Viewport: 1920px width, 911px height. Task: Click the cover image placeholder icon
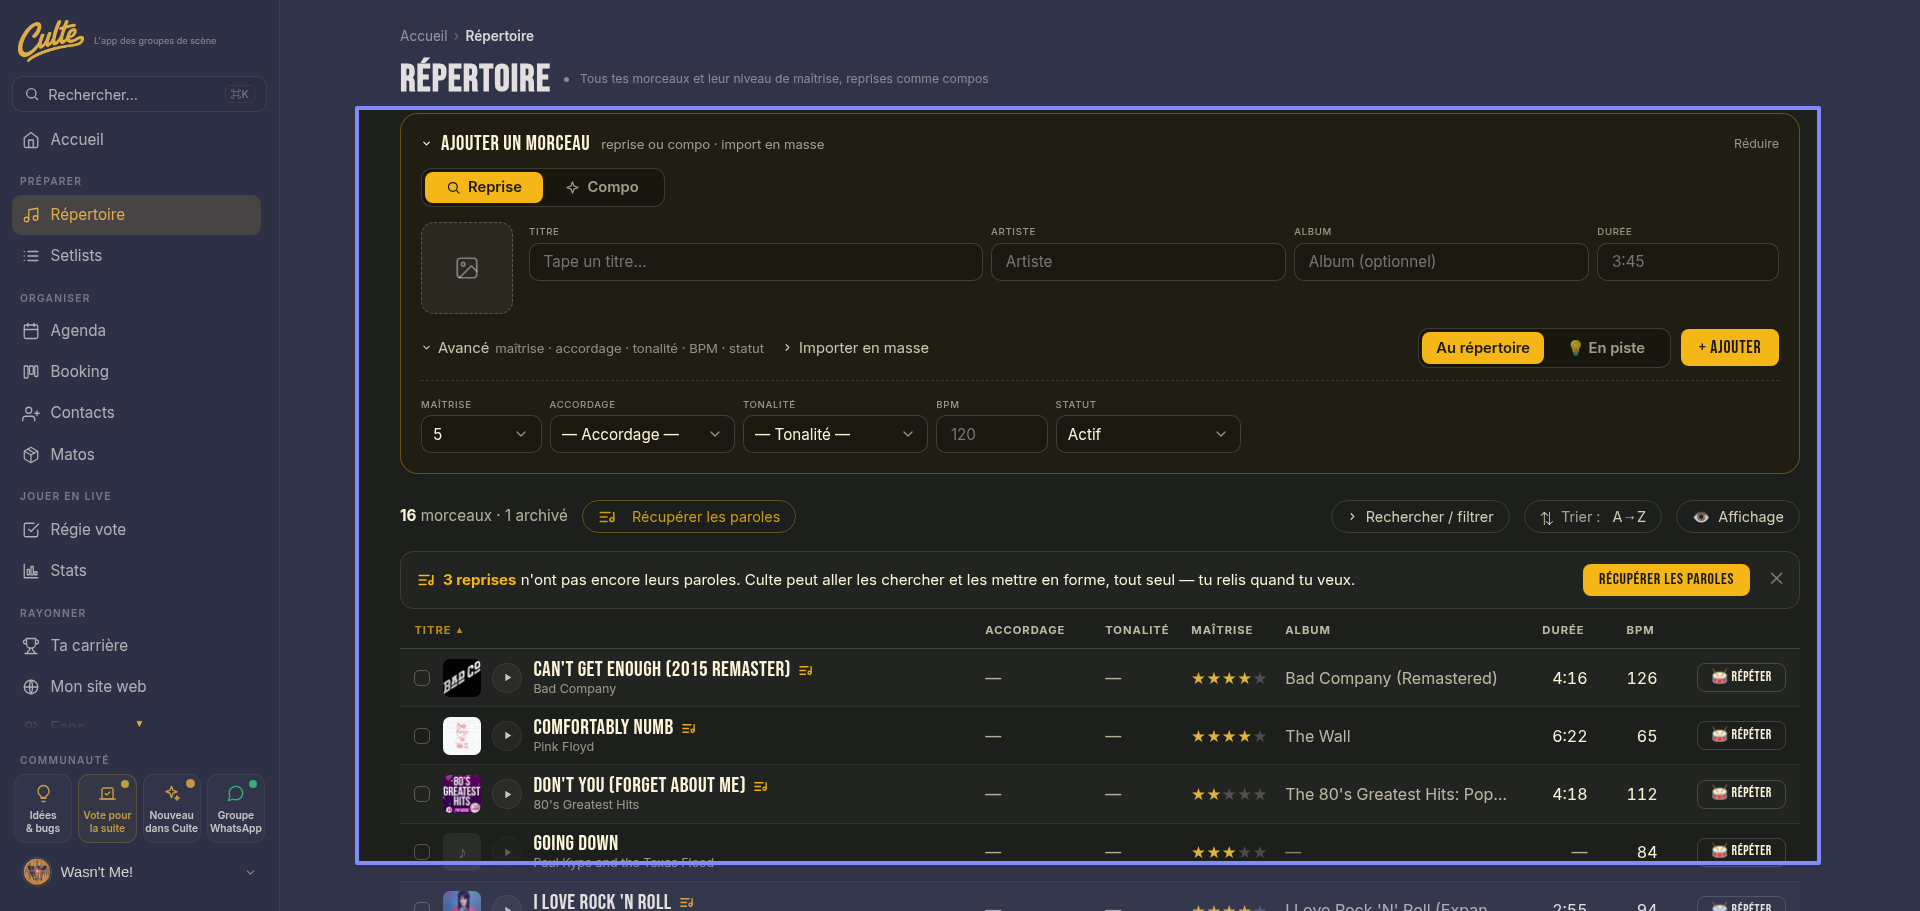click(467, 268)
